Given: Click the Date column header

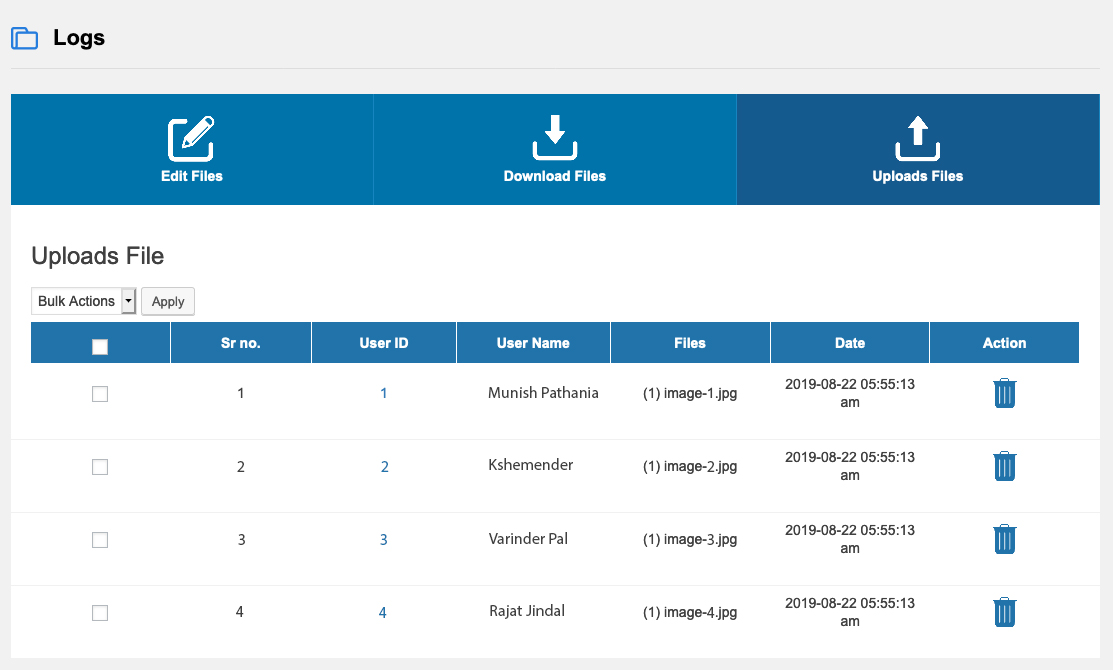Looking at the screenshot, I should click(849, 343).
